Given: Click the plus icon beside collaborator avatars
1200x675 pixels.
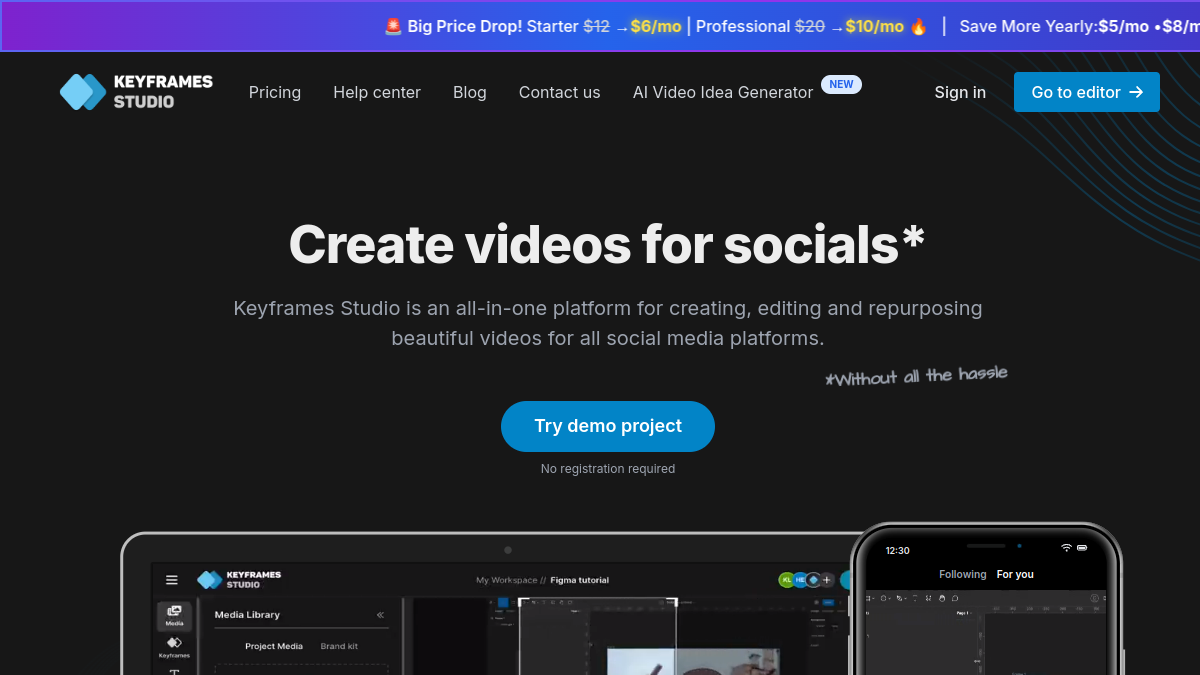Looking at the screenshot, I should [x=827, y=580].
